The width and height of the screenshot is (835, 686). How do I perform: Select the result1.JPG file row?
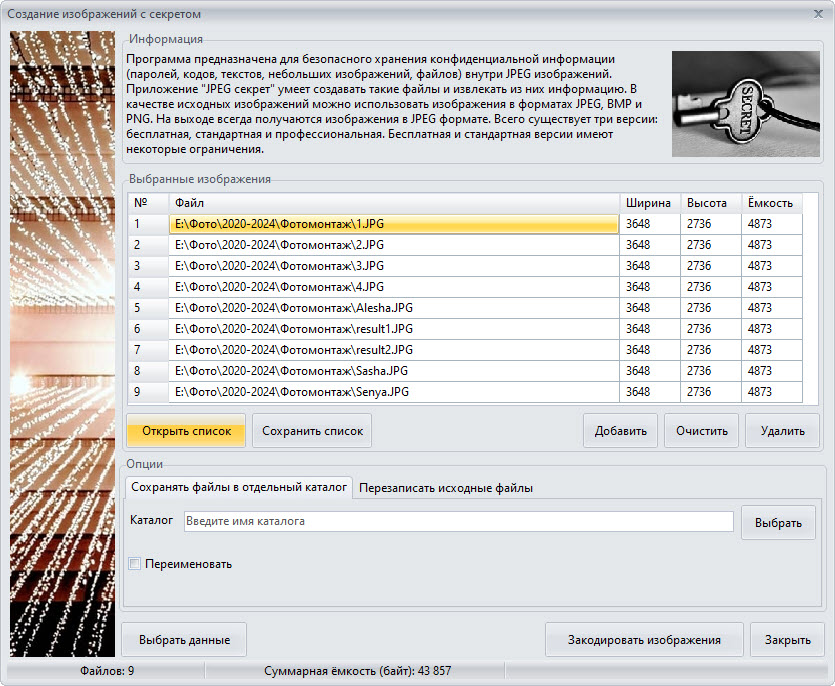pyautogui.click(x=392, y=329)
